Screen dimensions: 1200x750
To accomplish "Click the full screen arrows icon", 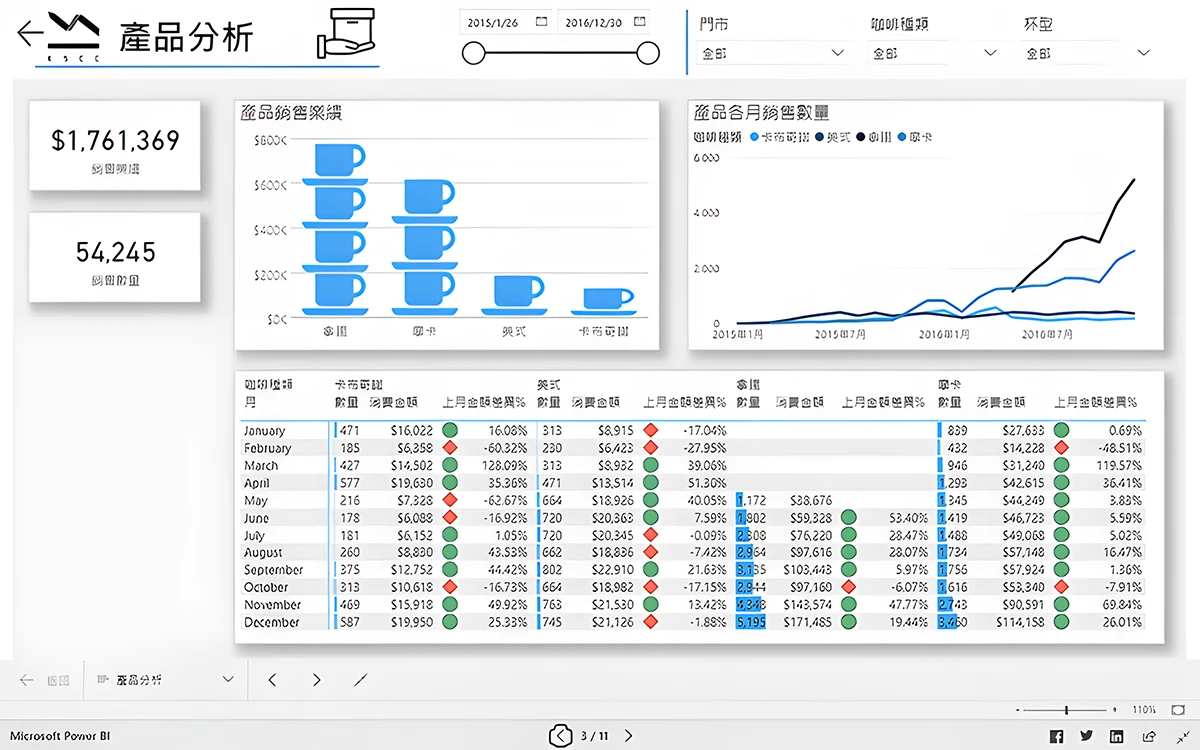I will point(1181,736).
